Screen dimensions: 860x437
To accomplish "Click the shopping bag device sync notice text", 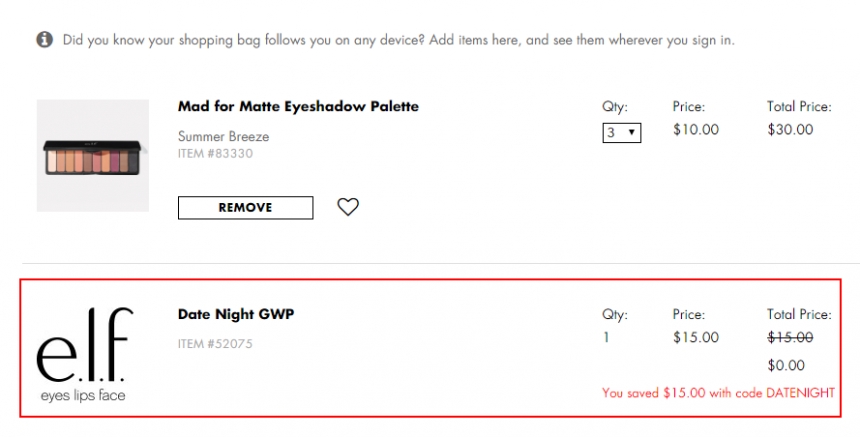I will 398,40.
